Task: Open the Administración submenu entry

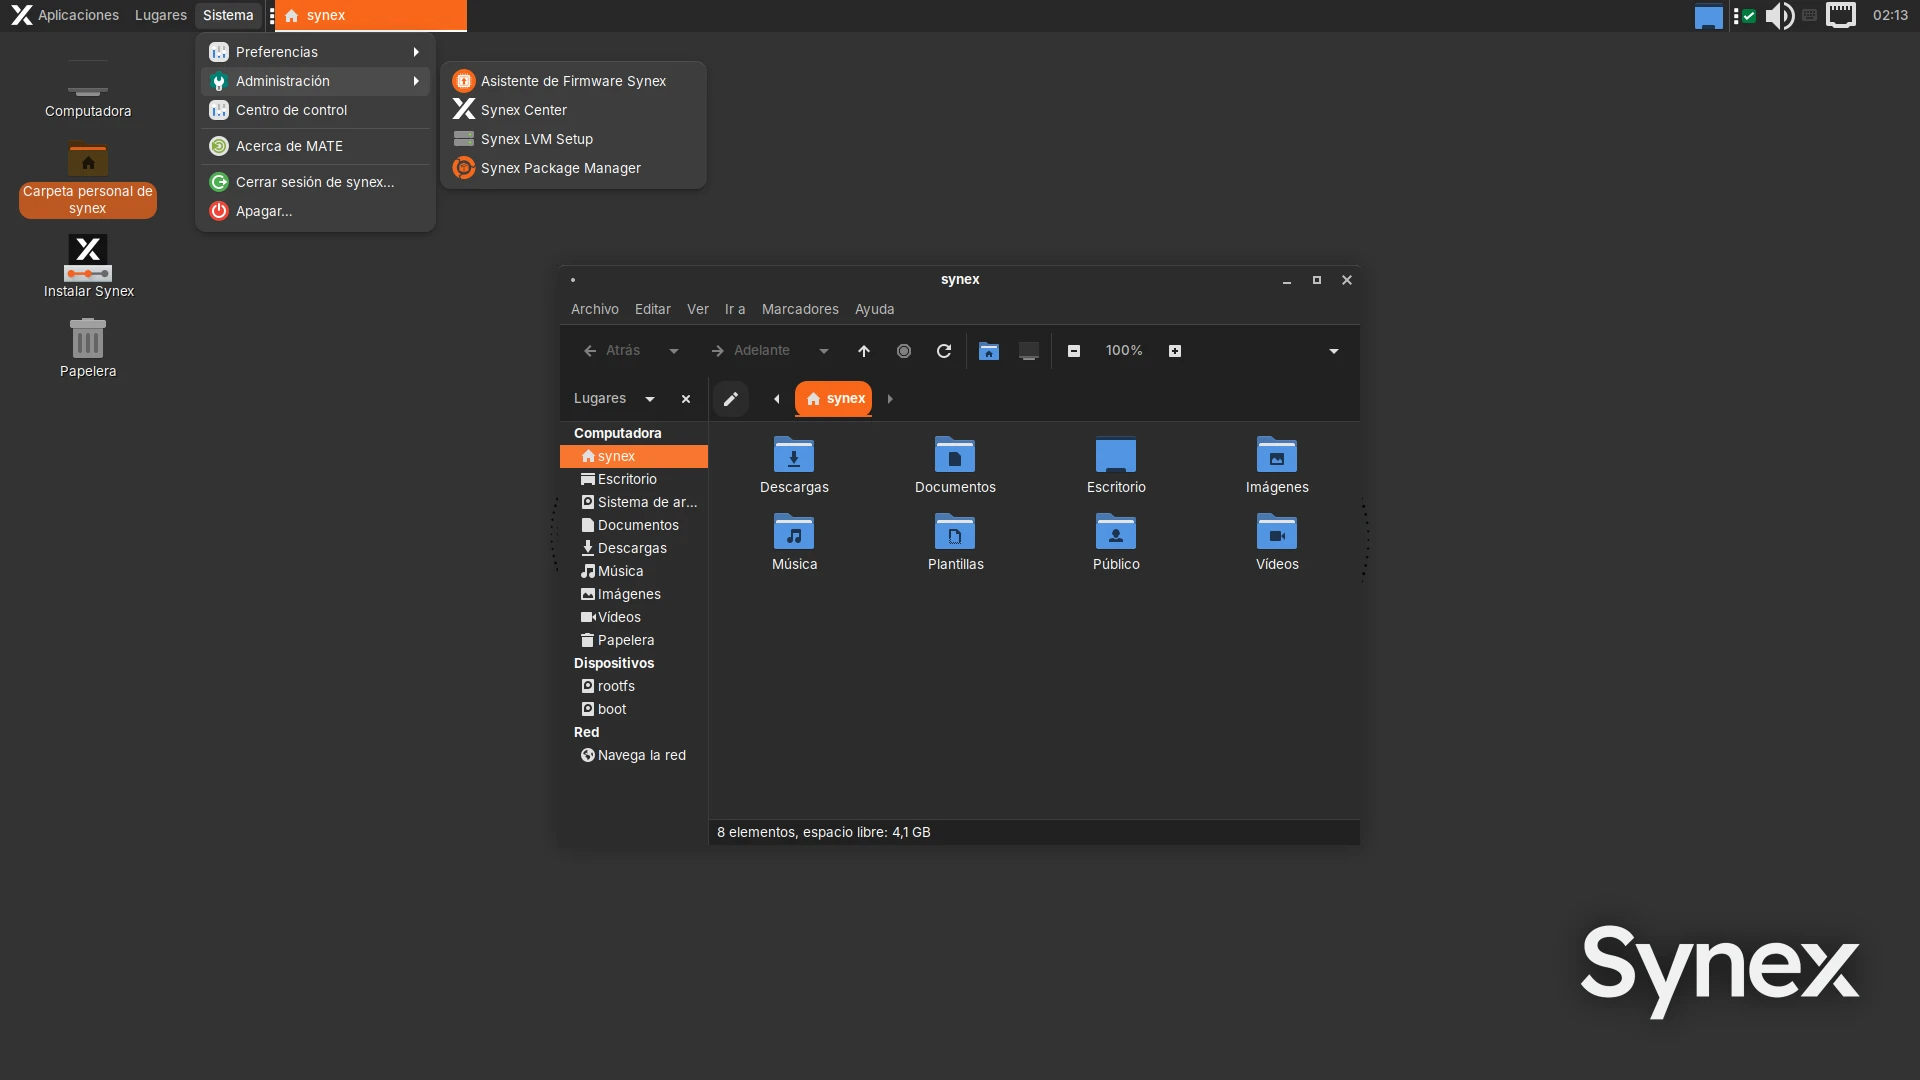Action: 315,81
